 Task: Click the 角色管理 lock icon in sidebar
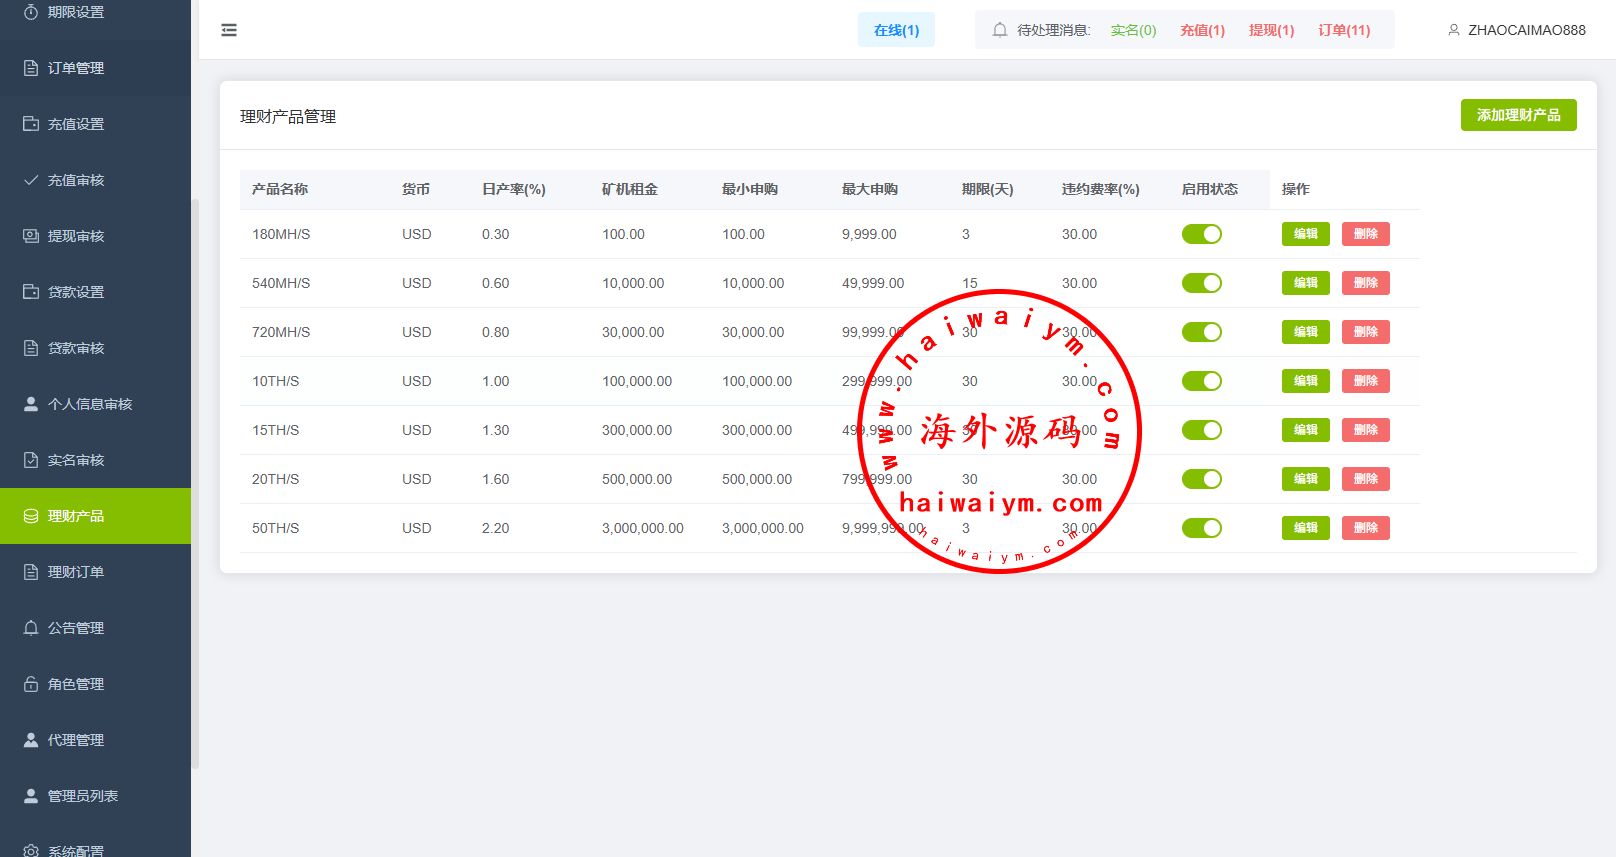[x=31, y=684]
